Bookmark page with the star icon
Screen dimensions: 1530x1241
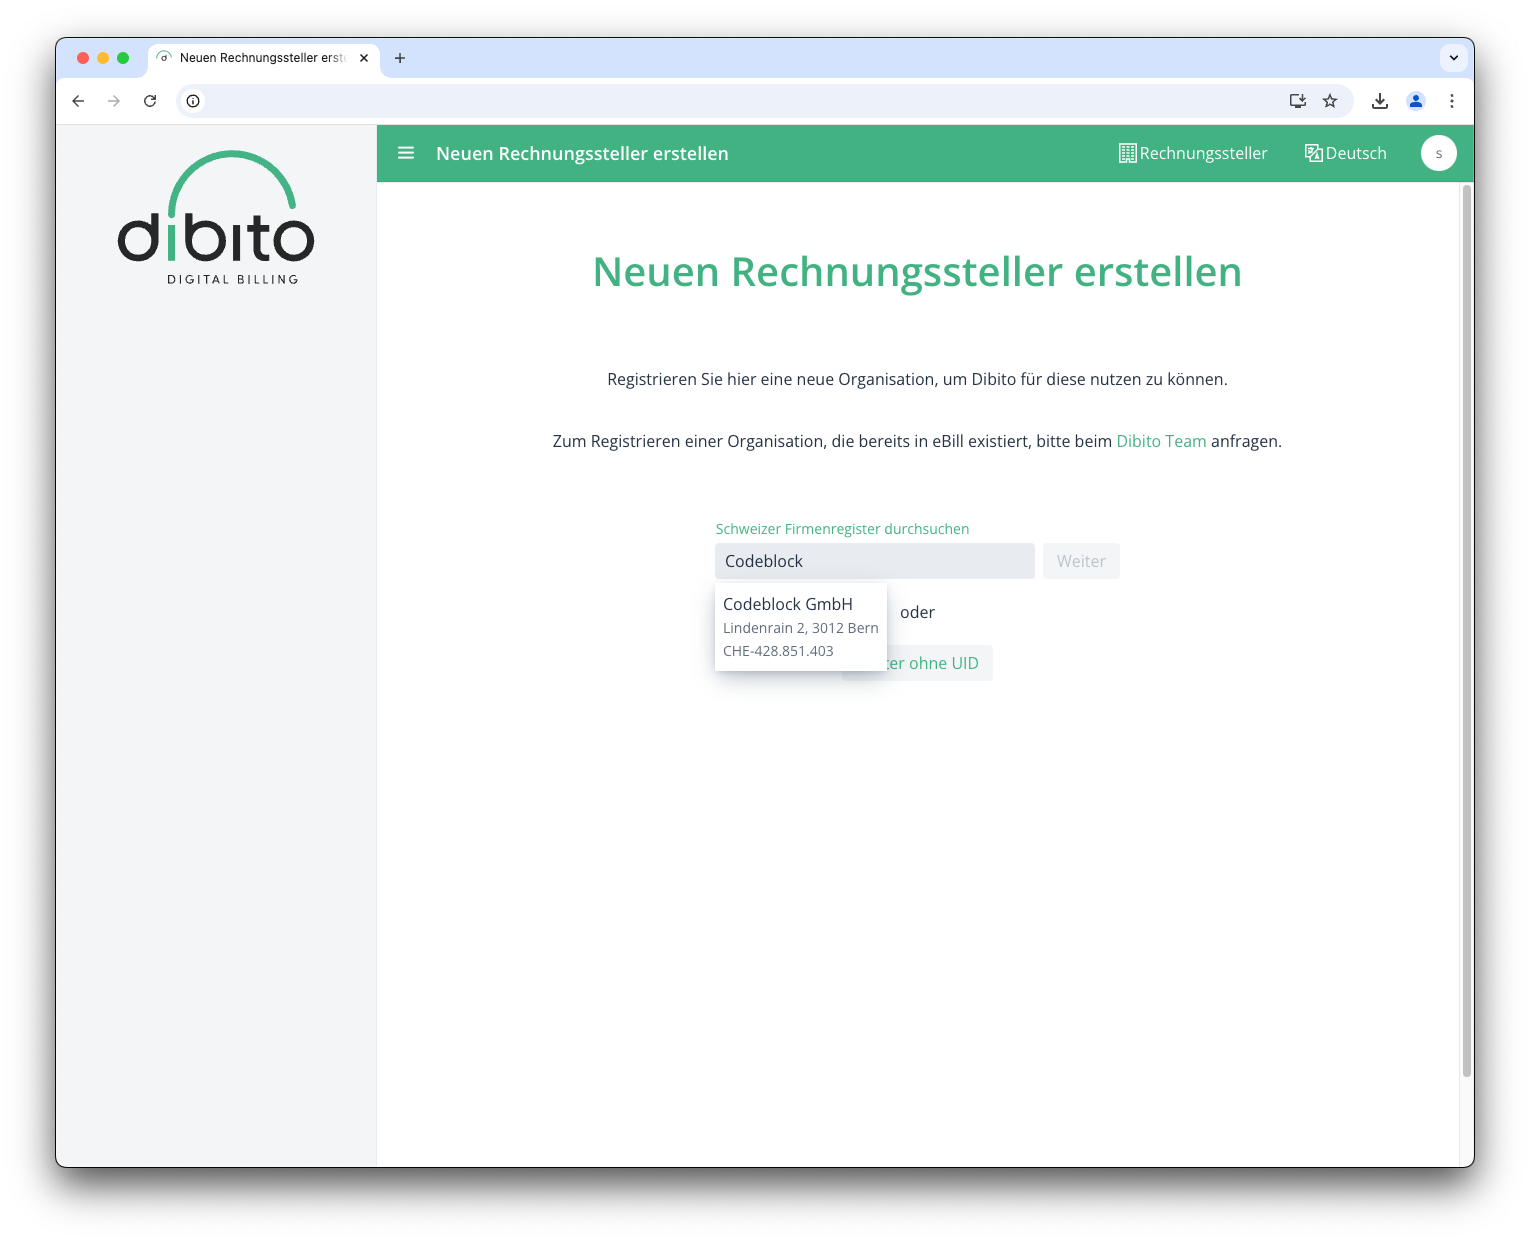click(1330, 101)
